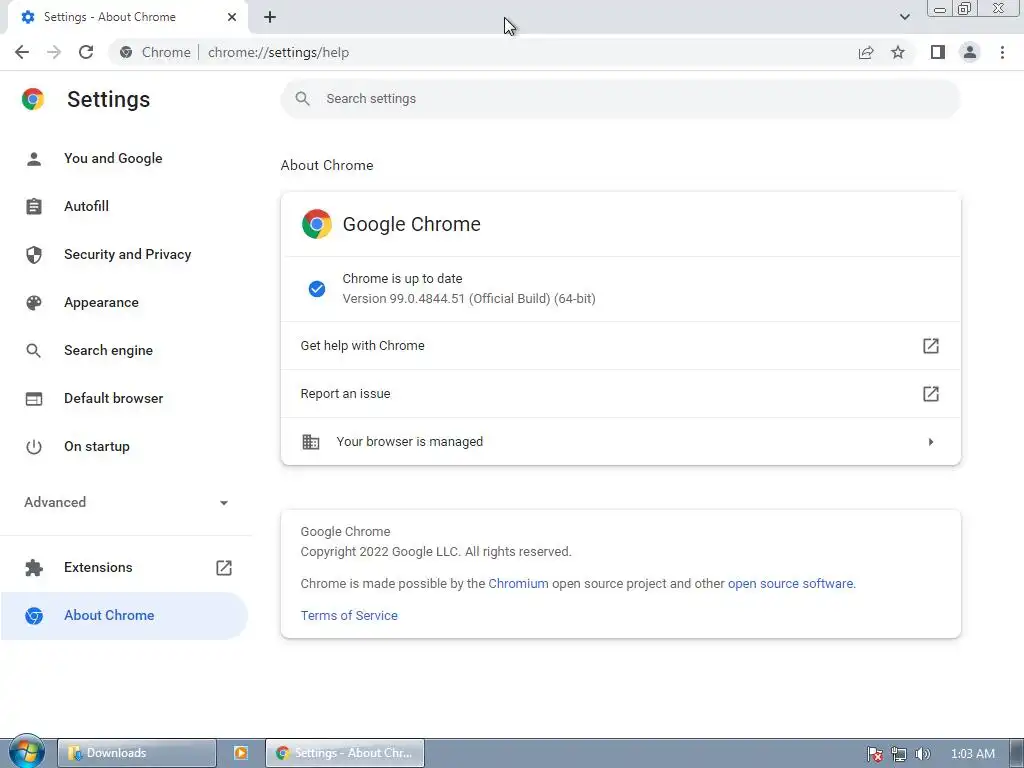1024x768 pixels.
Task: Close the Settings - About Chrome tab
Action: (232, 17)
